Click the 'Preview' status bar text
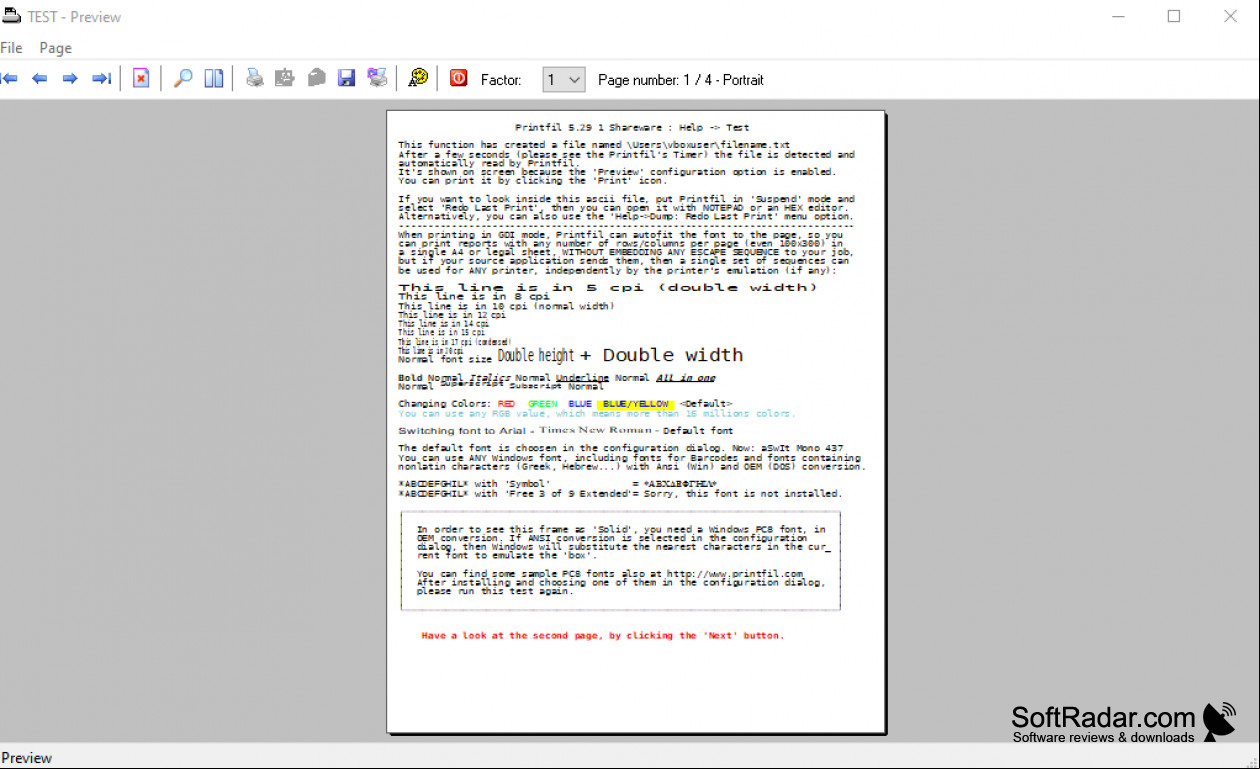The height and width of the screenshot is (769, 1260). click(27, 758)
